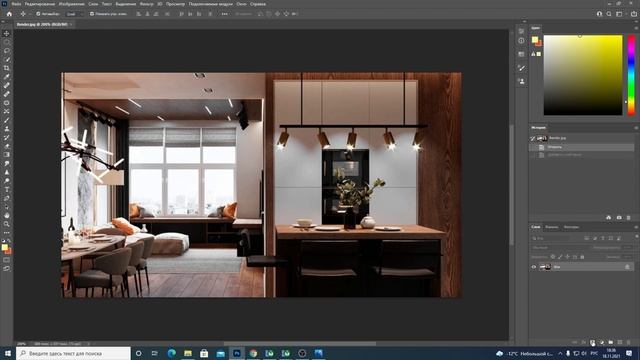Open the workspace switcher icon
Image resolution: width=640 pixels, height=360 pixels.
(x=619, y=14)
